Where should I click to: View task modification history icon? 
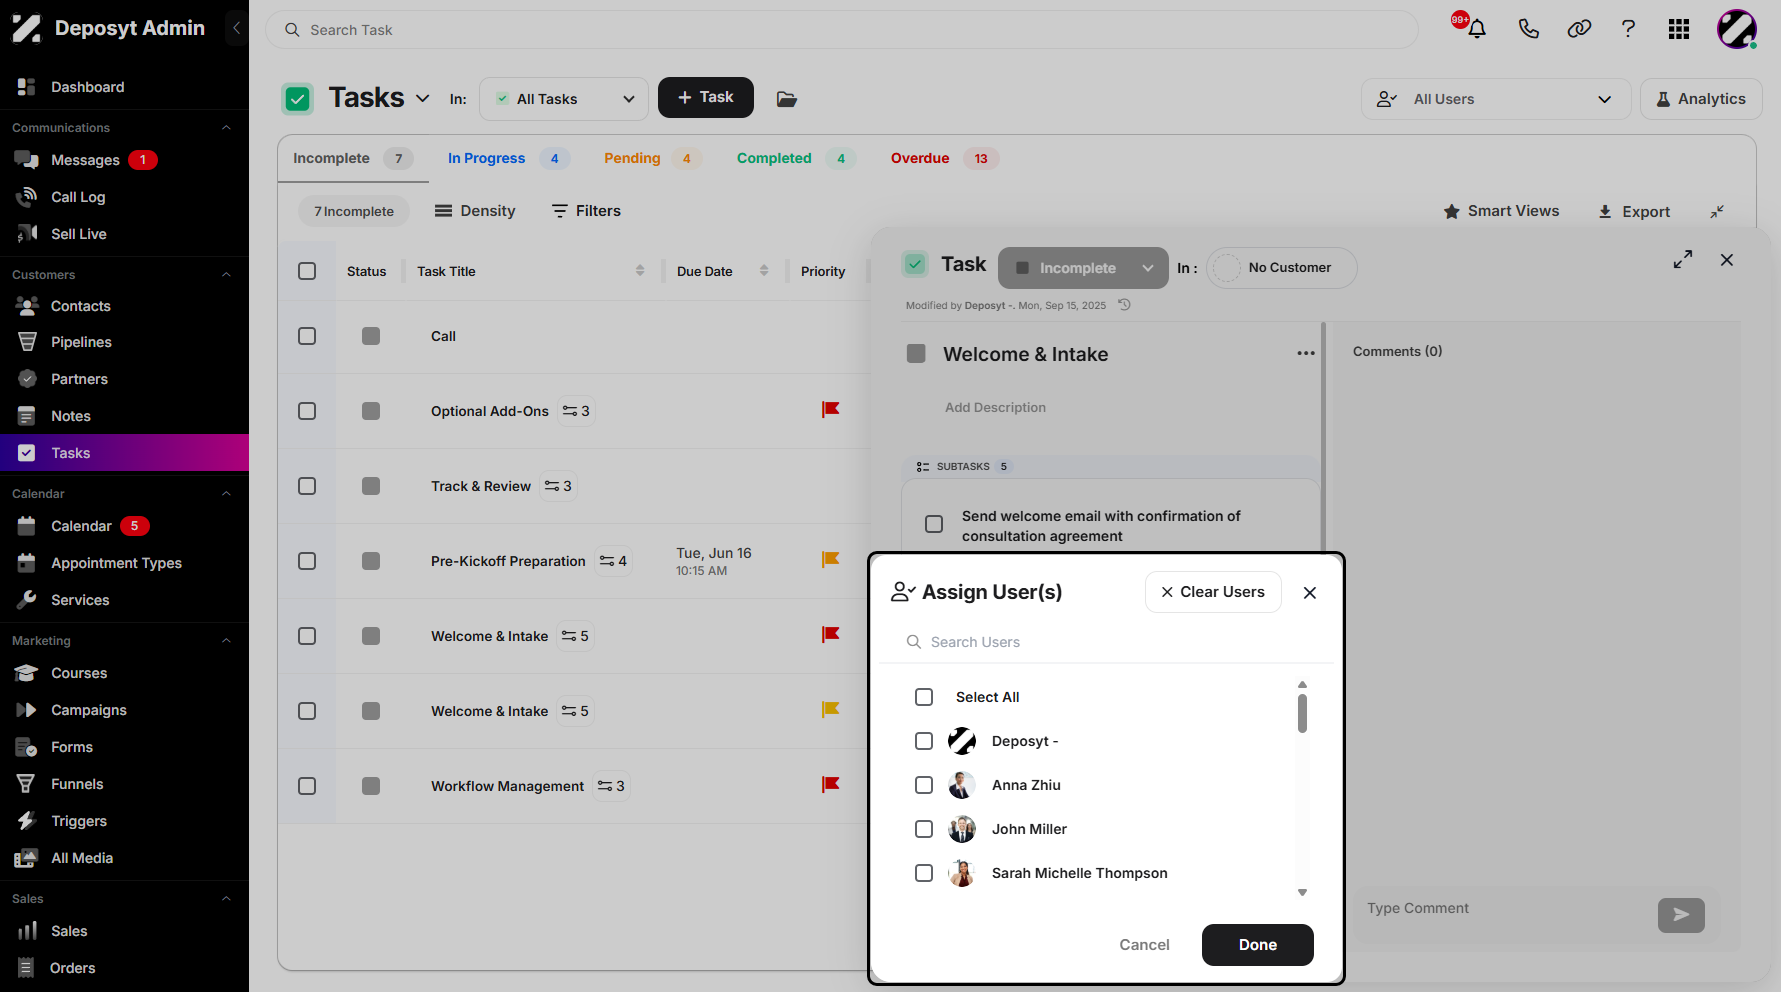(1124, 305)
